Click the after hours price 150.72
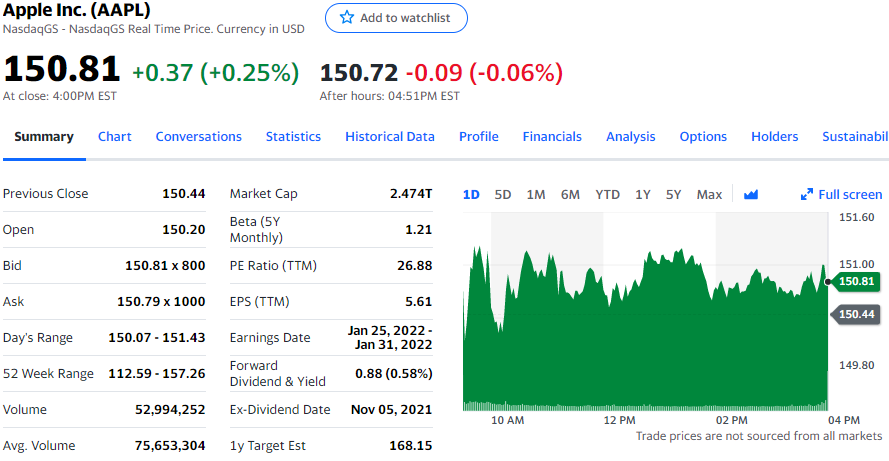This screenshot has width=889, height=461. coord(359,73)
